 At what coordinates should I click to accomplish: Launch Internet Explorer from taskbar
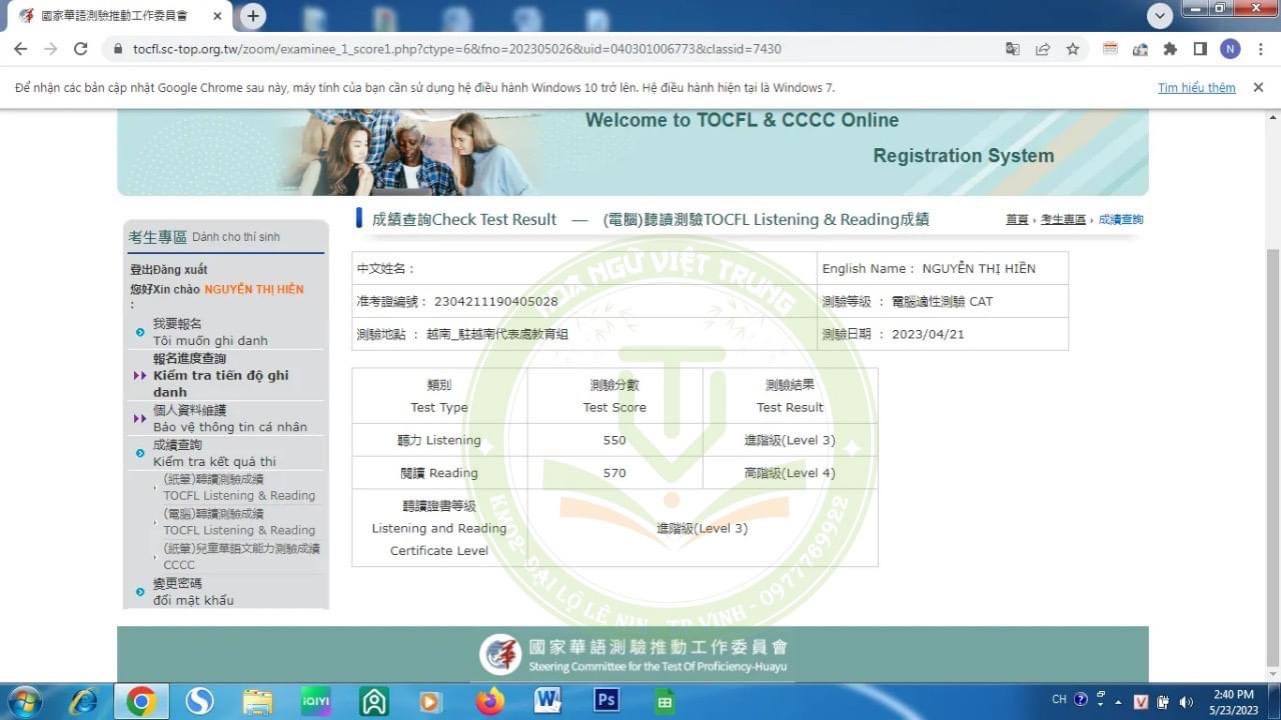84,702
